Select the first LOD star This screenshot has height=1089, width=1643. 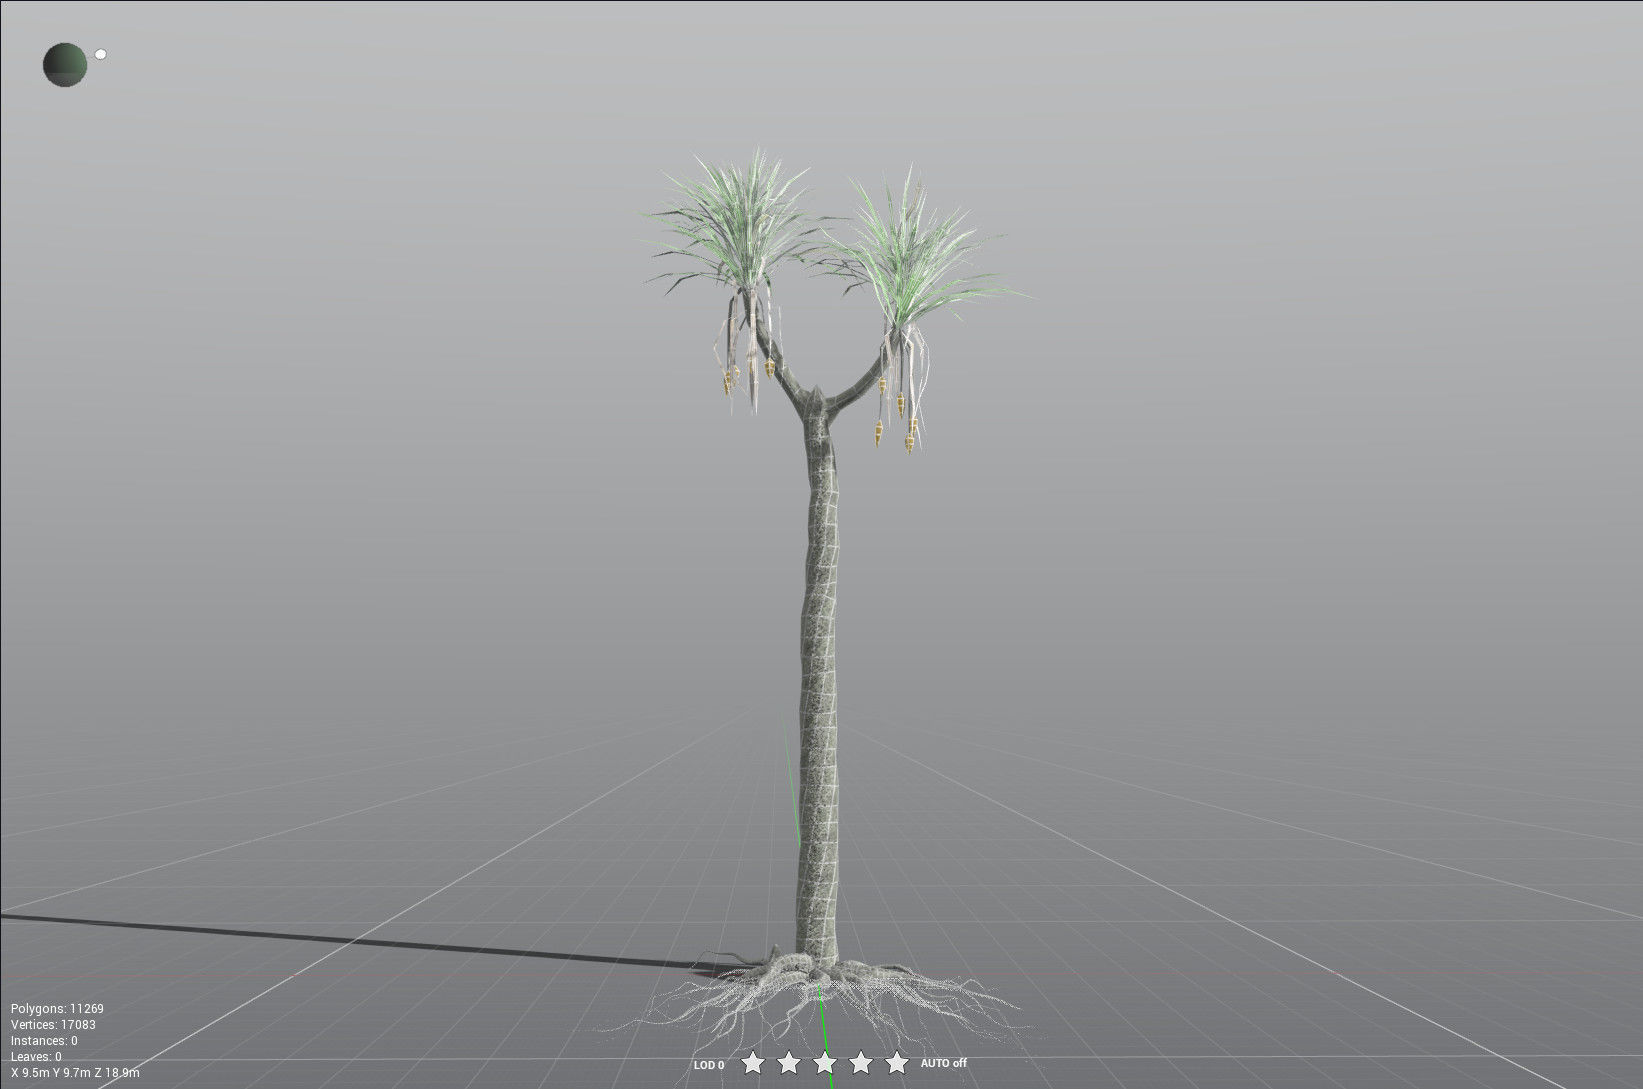coord(752,1062)
